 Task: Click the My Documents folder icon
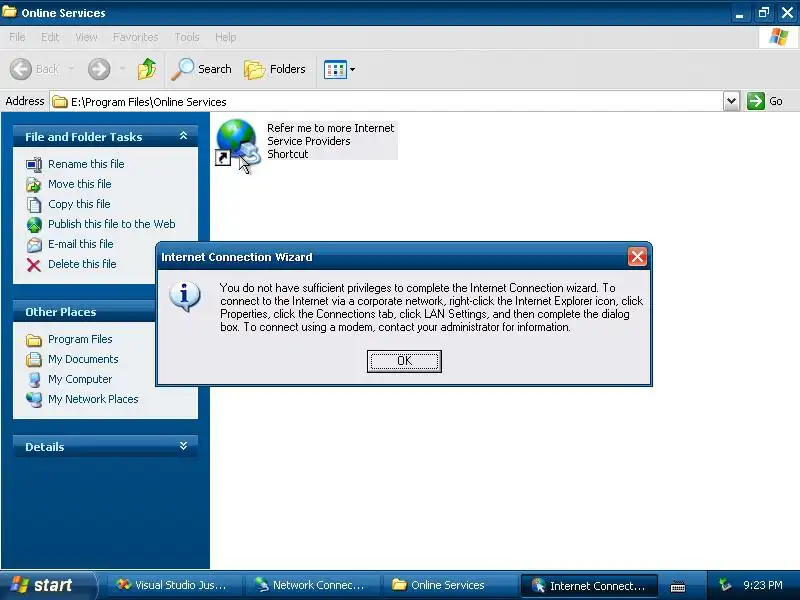(x=34, y=360)
